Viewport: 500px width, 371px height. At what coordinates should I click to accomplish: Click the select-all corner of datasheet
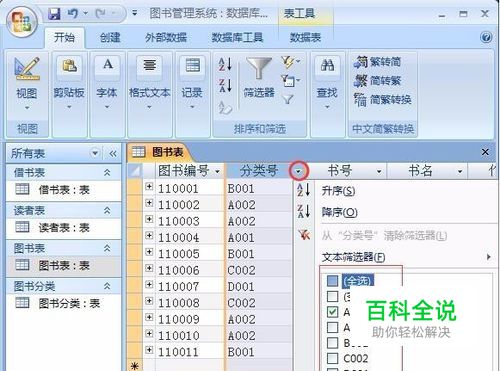point(135,171)
